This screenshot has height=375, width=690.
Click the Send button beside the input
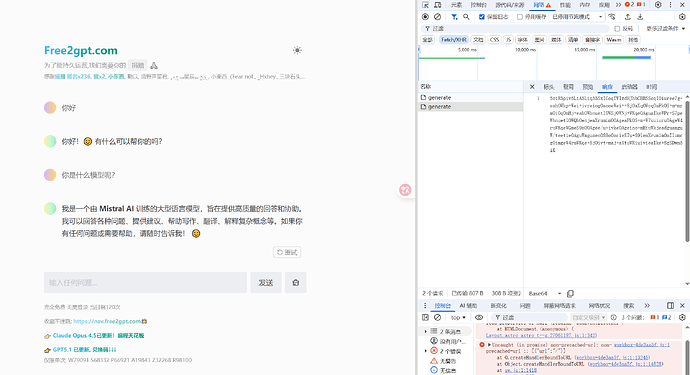266,283
